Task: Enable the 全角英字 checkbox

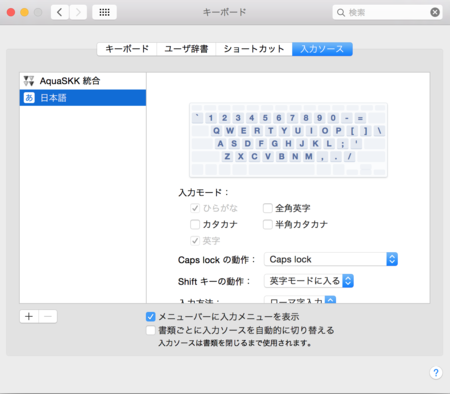Action: pyautogui.click(x=268, y=208)
